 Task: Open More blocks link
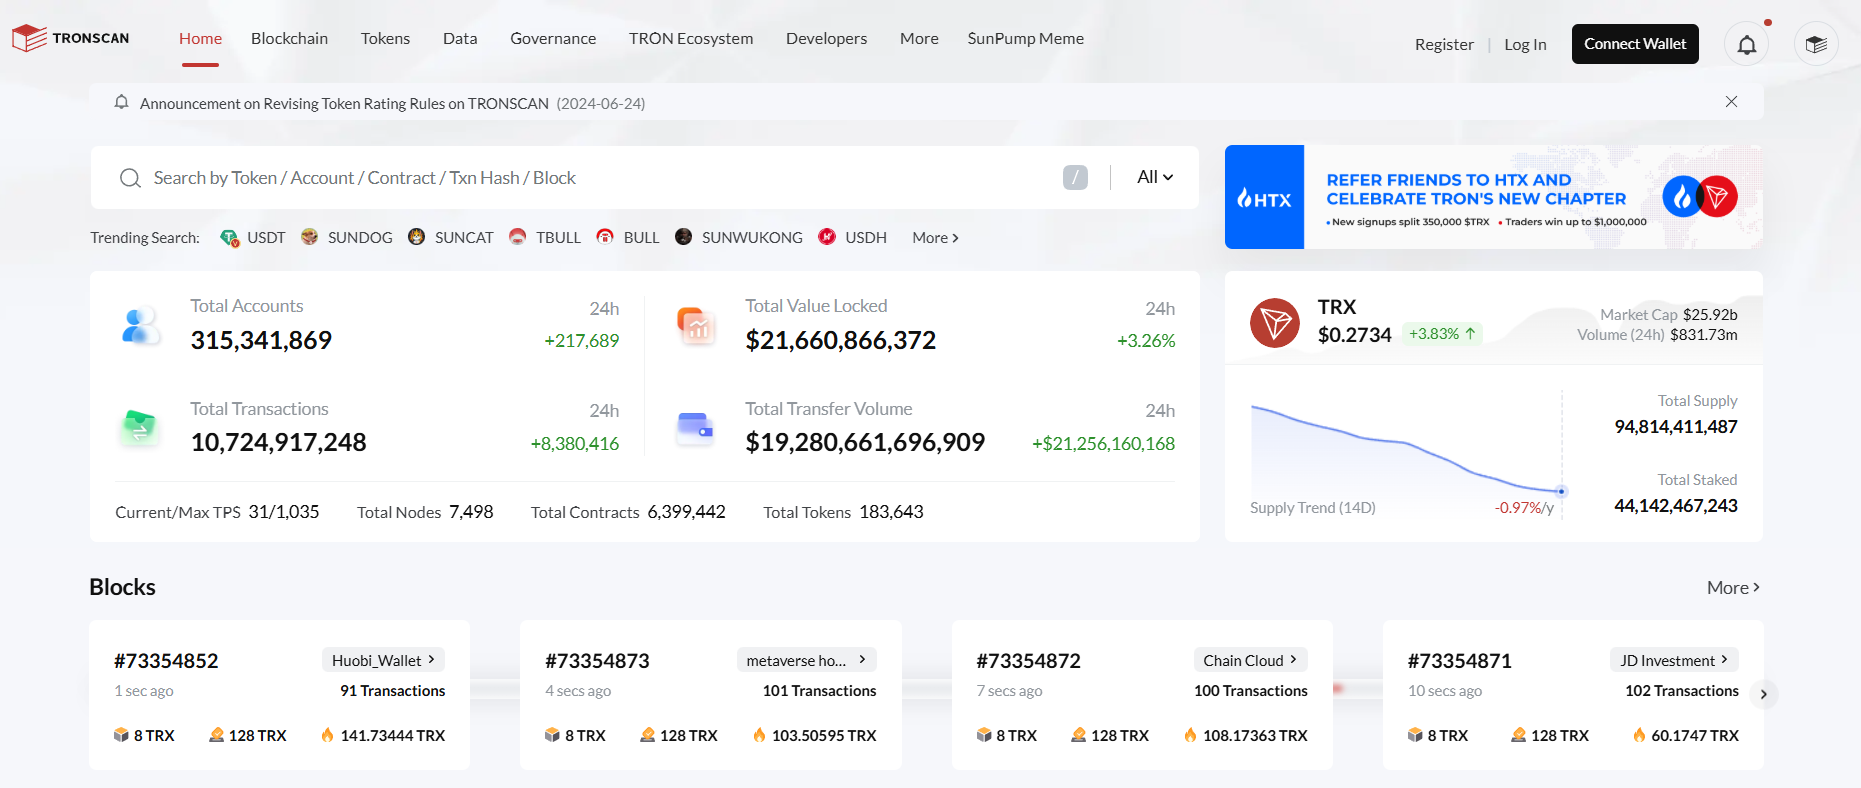pos(1733,588)
